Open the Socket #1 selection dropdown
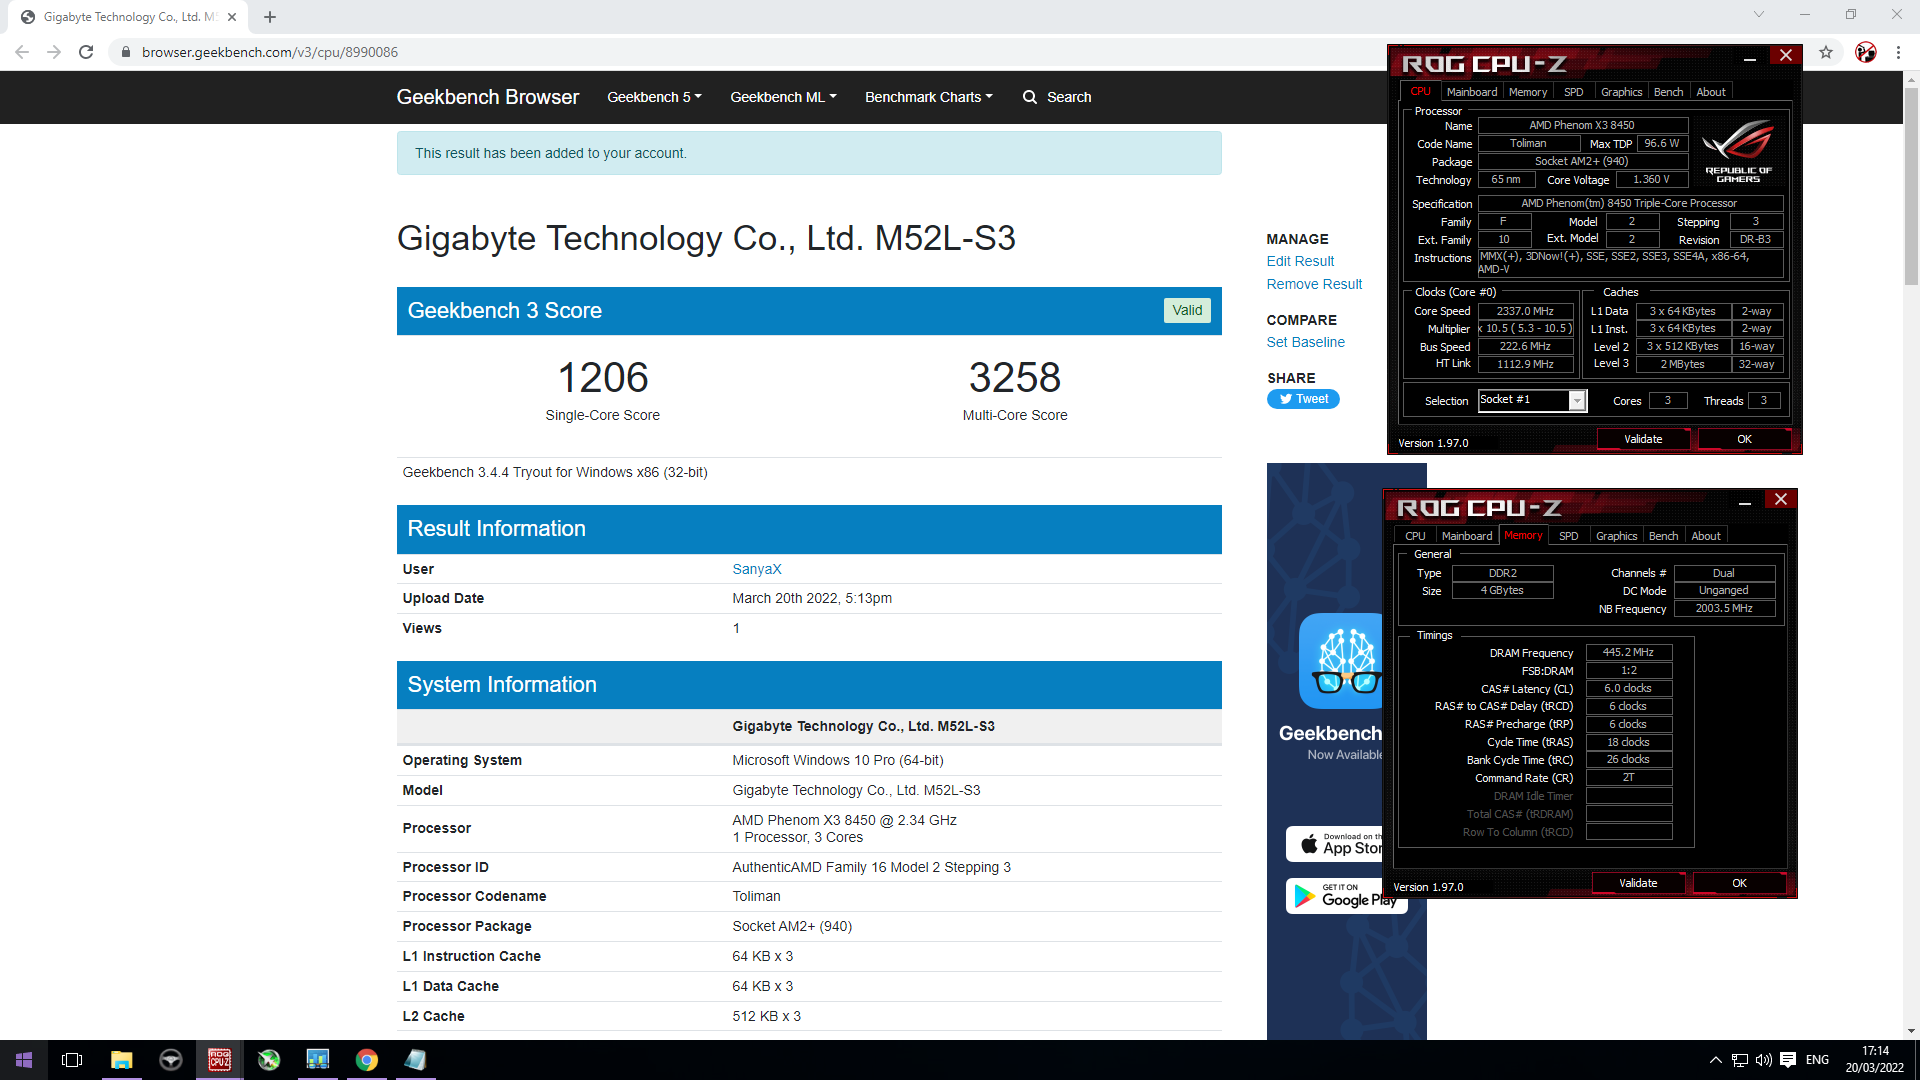Viewport: 1920px width, 1080px height. 1577,401
